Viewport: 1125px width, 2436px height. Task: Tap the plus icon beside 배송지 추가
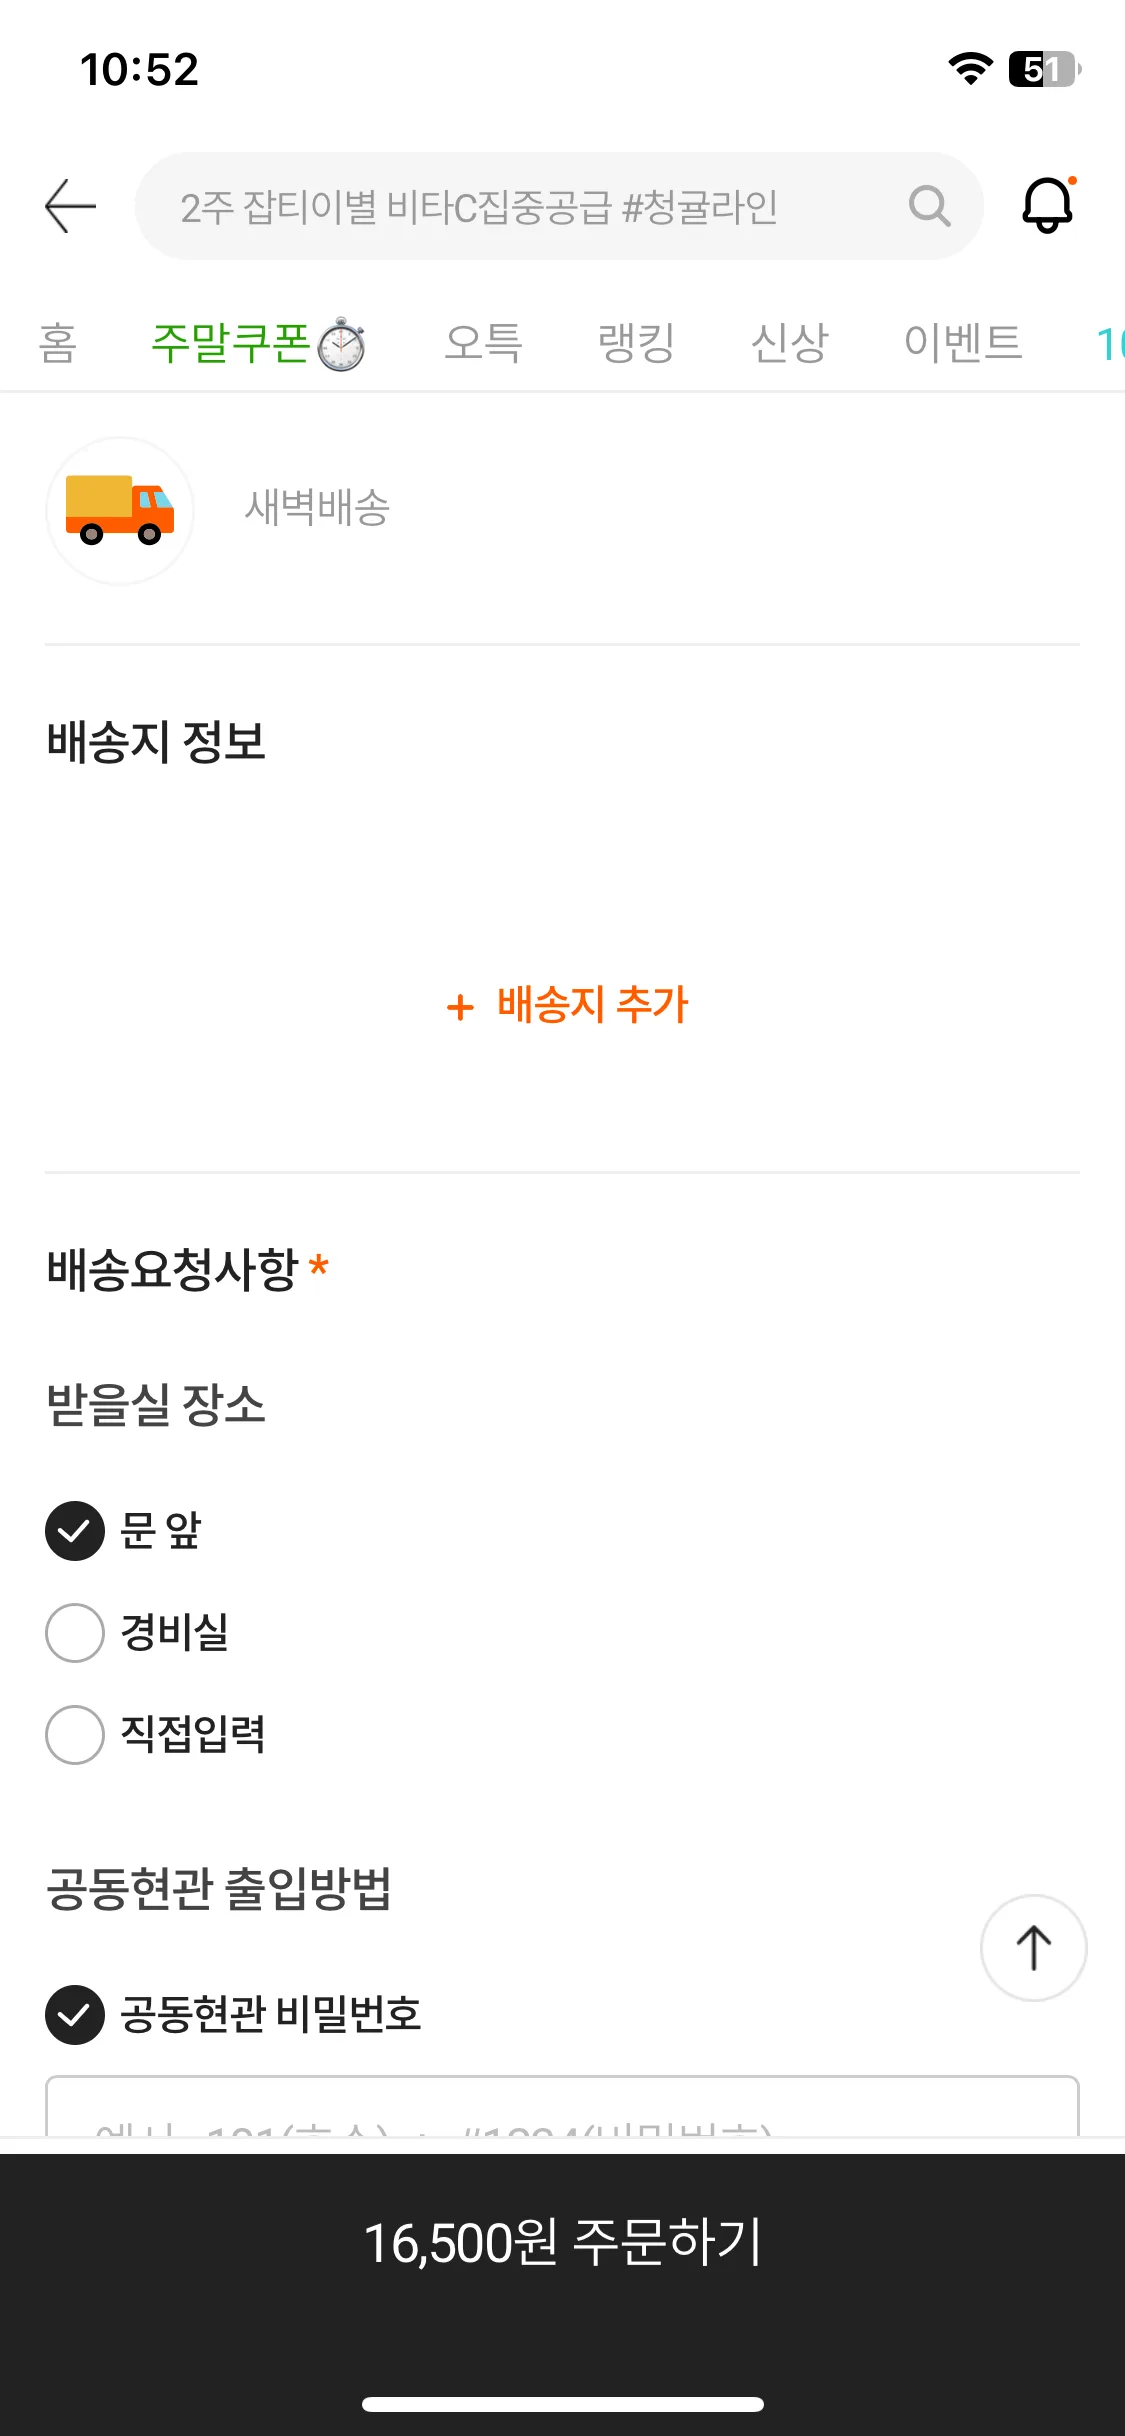(x=460, y=1006)
